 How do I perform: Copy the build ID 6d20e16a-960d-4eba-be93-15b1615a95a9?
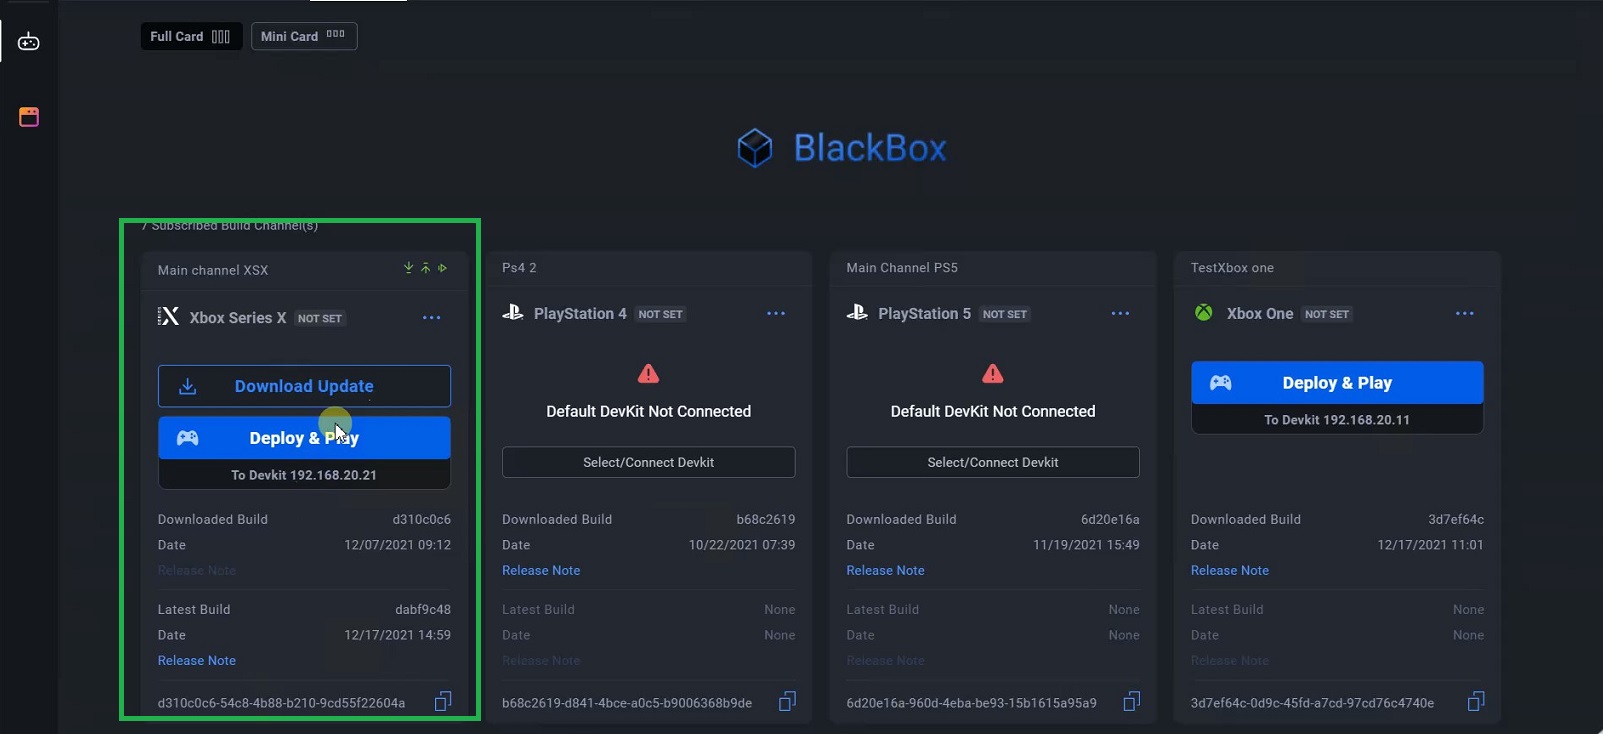click(1131, 702)
